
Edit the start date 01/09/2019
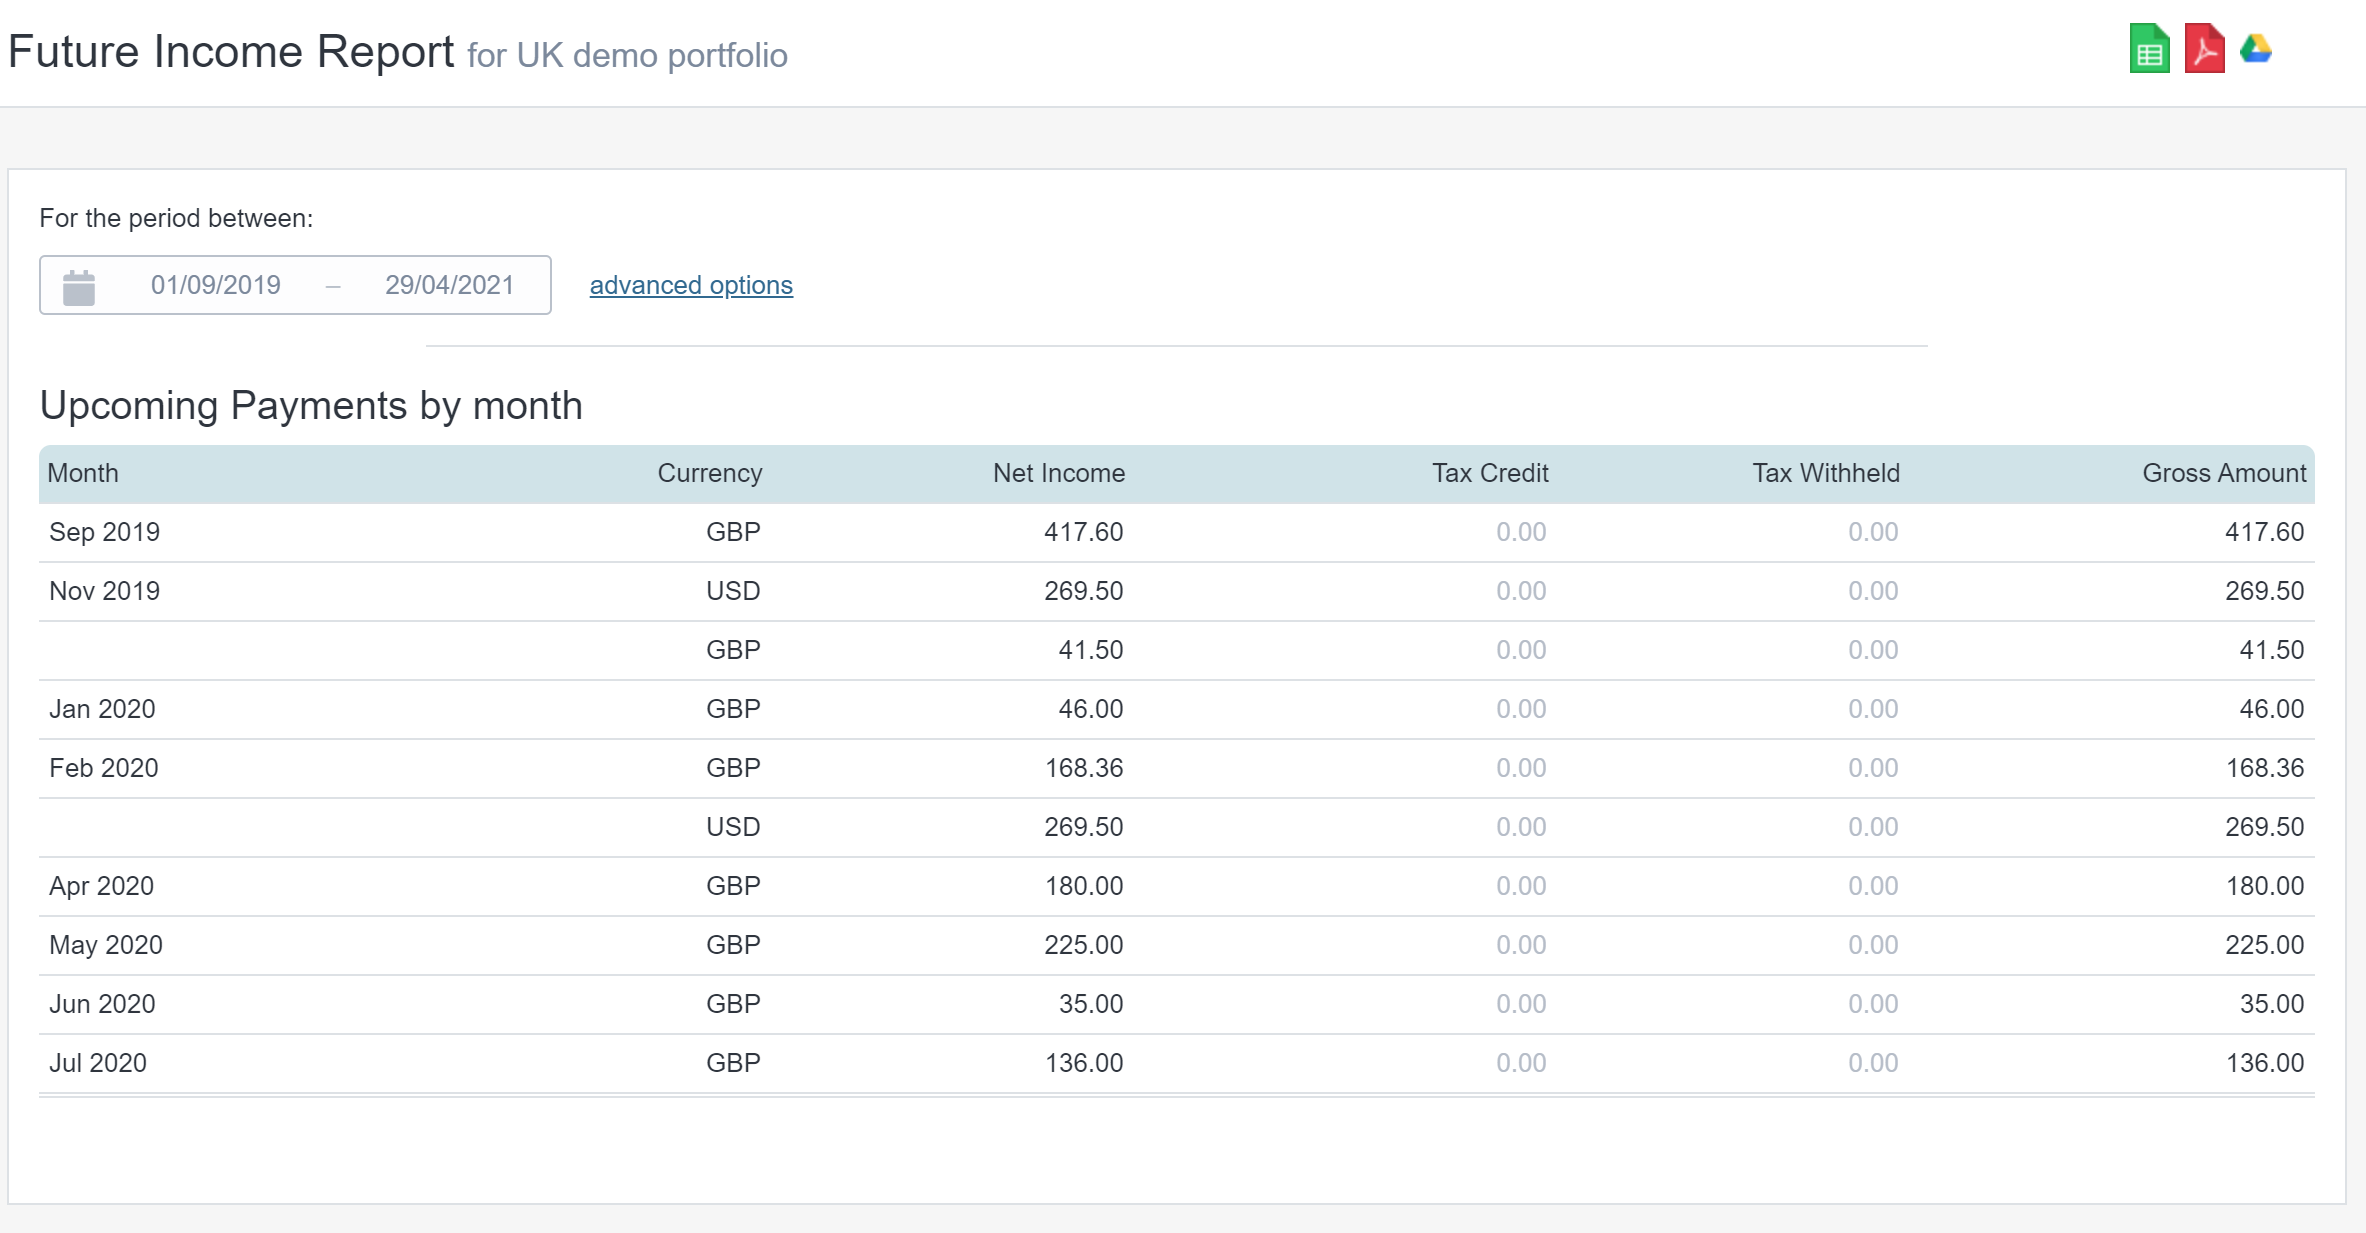tap(216, 285)
